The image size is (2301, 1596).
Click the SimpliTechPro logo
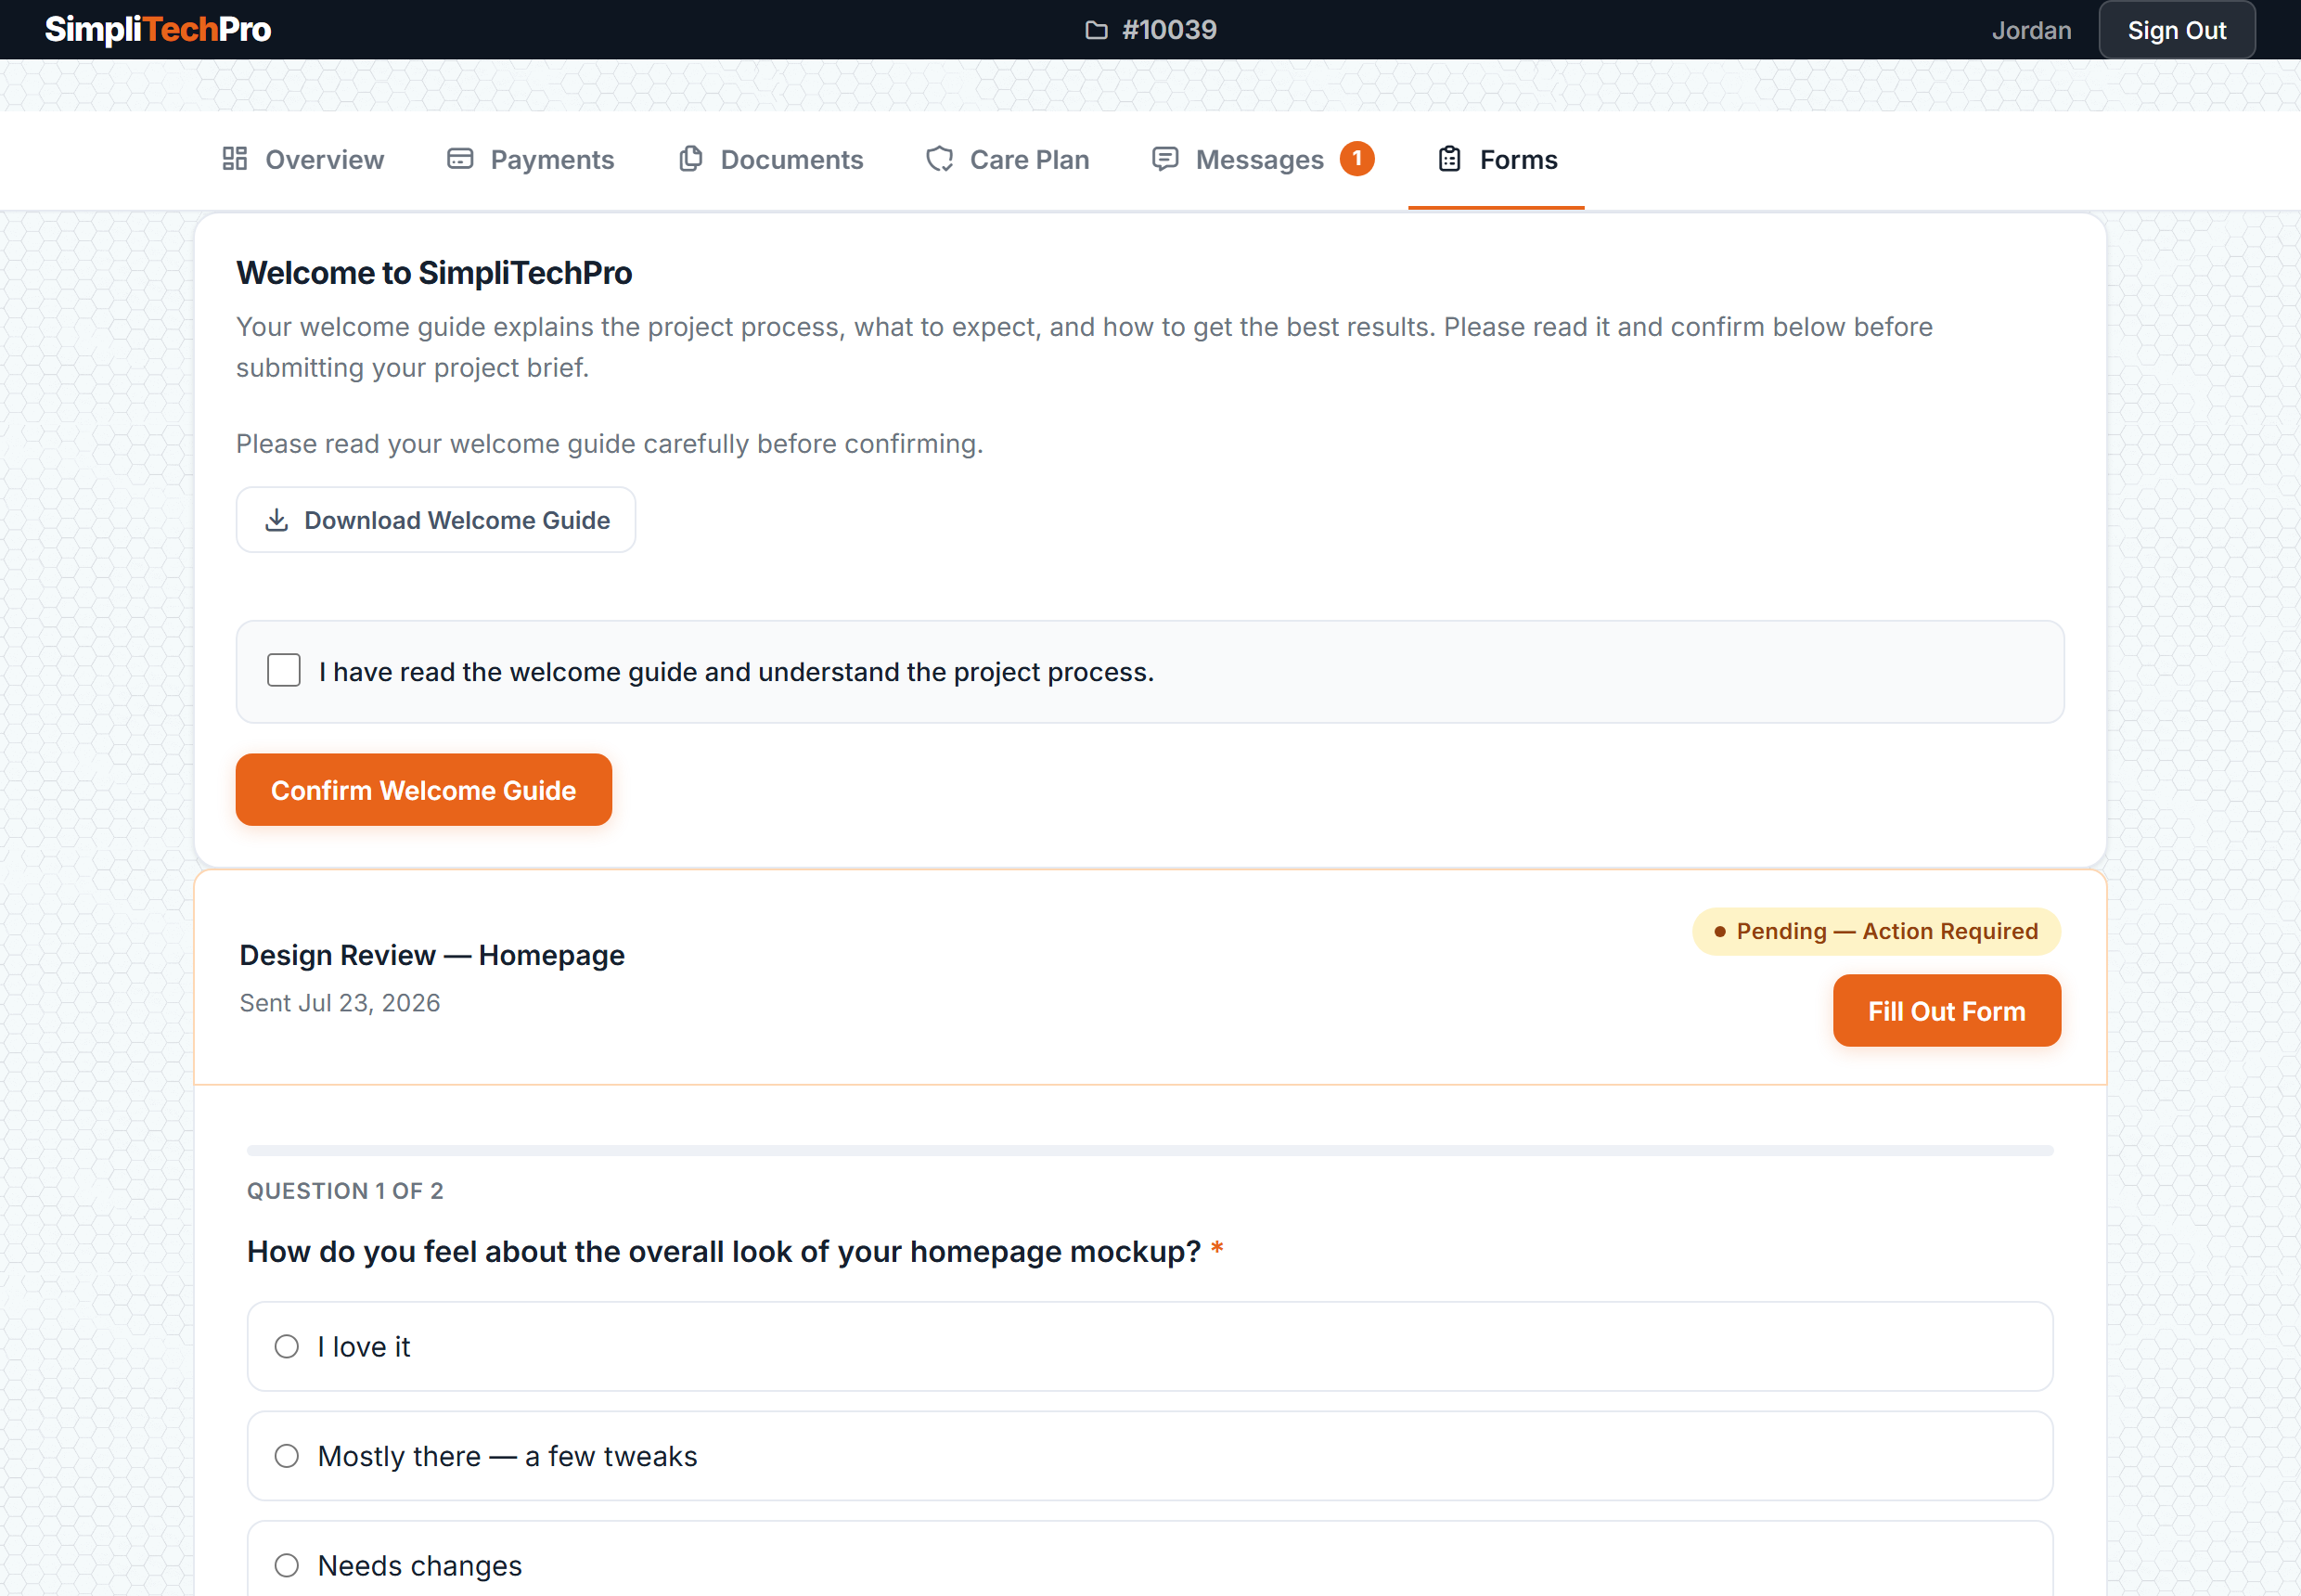[158, 30]
